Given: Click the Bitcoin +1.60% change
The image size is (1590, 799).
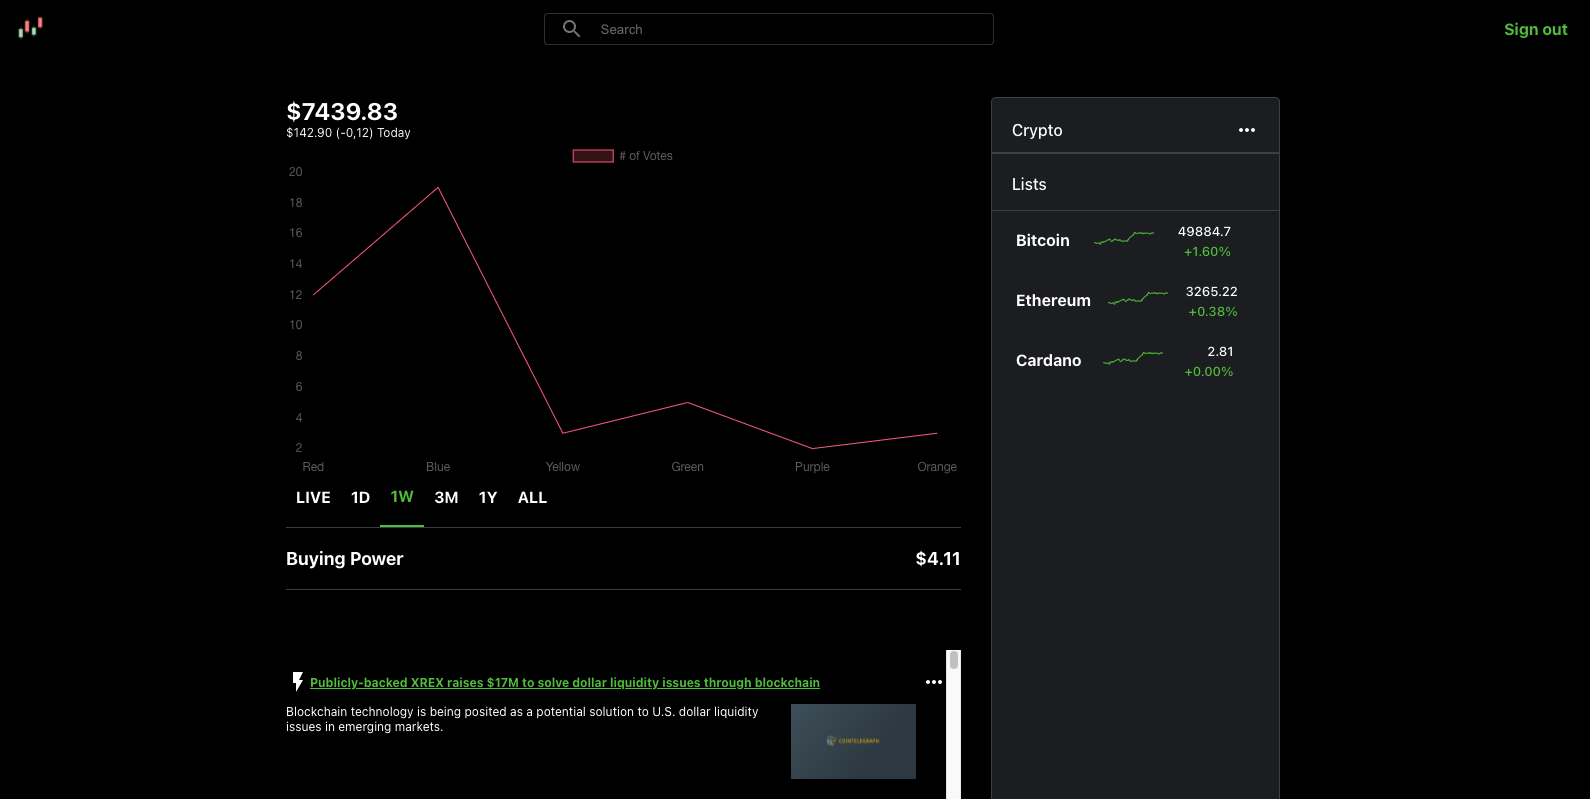Looking at the screenshot, I should pos(1207,252).
